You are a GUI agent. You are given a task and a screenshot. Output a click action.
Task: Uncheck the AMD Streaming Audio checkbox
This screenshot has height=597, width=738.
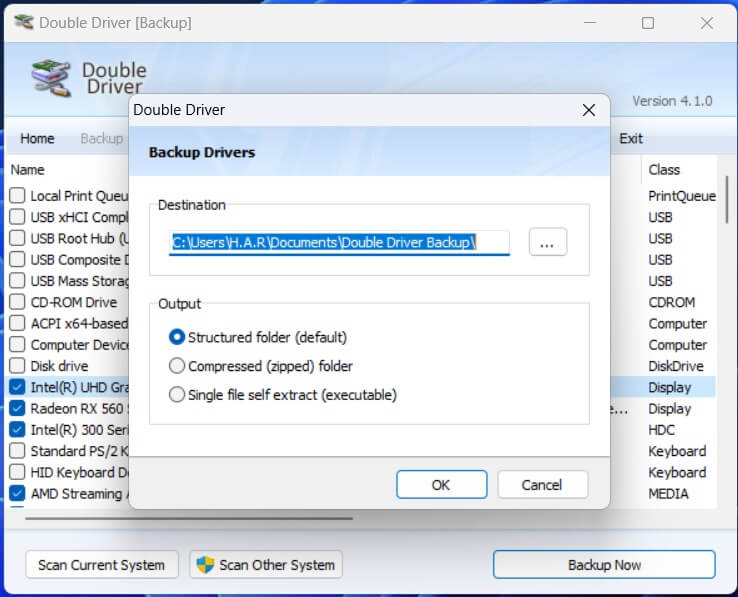[x=17, y=493]
